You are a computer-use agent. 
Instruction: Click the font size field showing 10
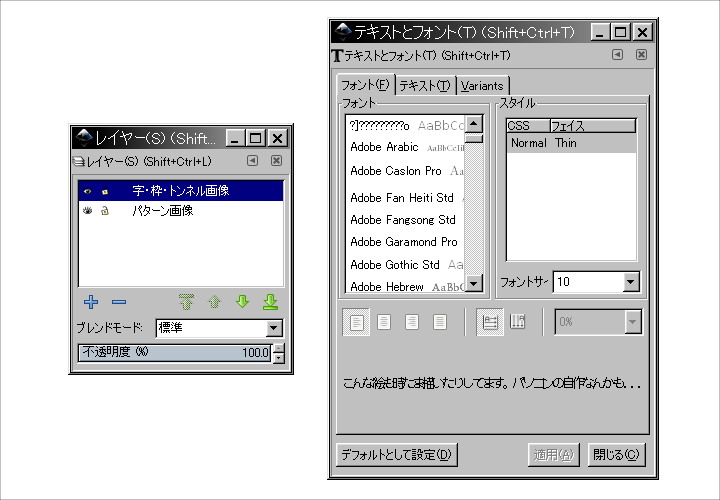(588, 281)
